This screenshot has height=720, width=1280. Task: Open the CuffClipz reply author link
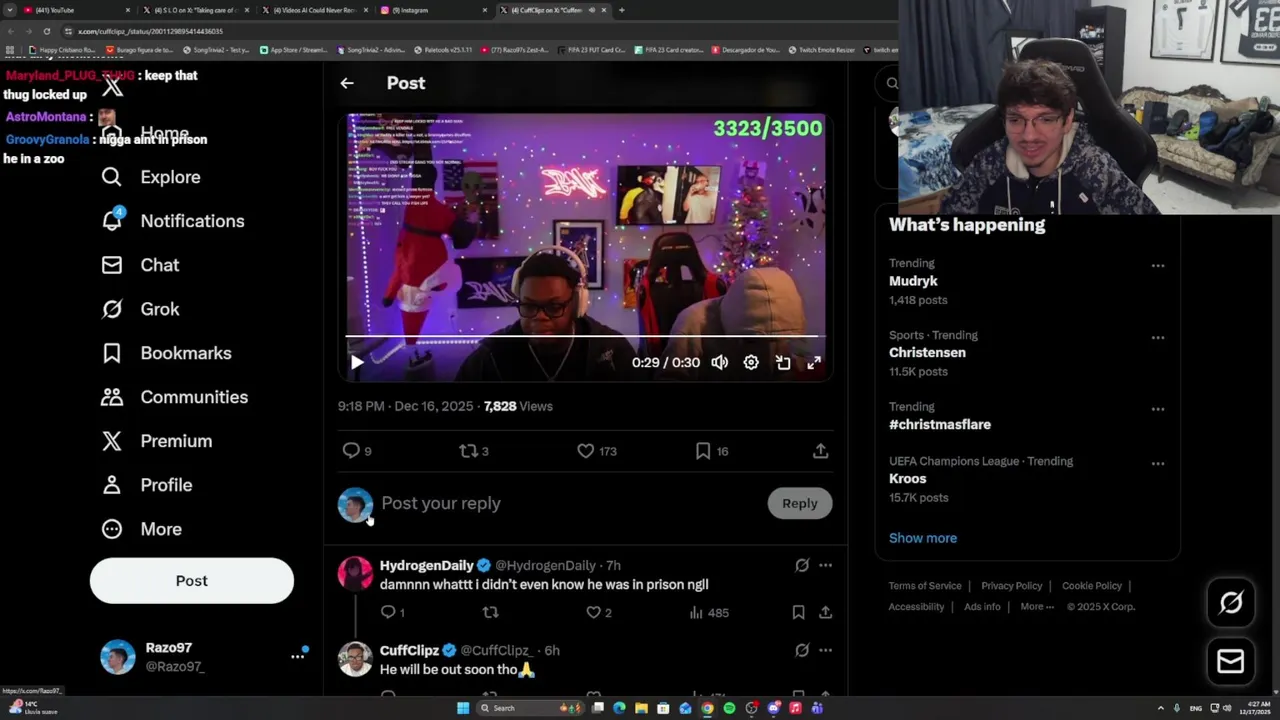[410, 650]
